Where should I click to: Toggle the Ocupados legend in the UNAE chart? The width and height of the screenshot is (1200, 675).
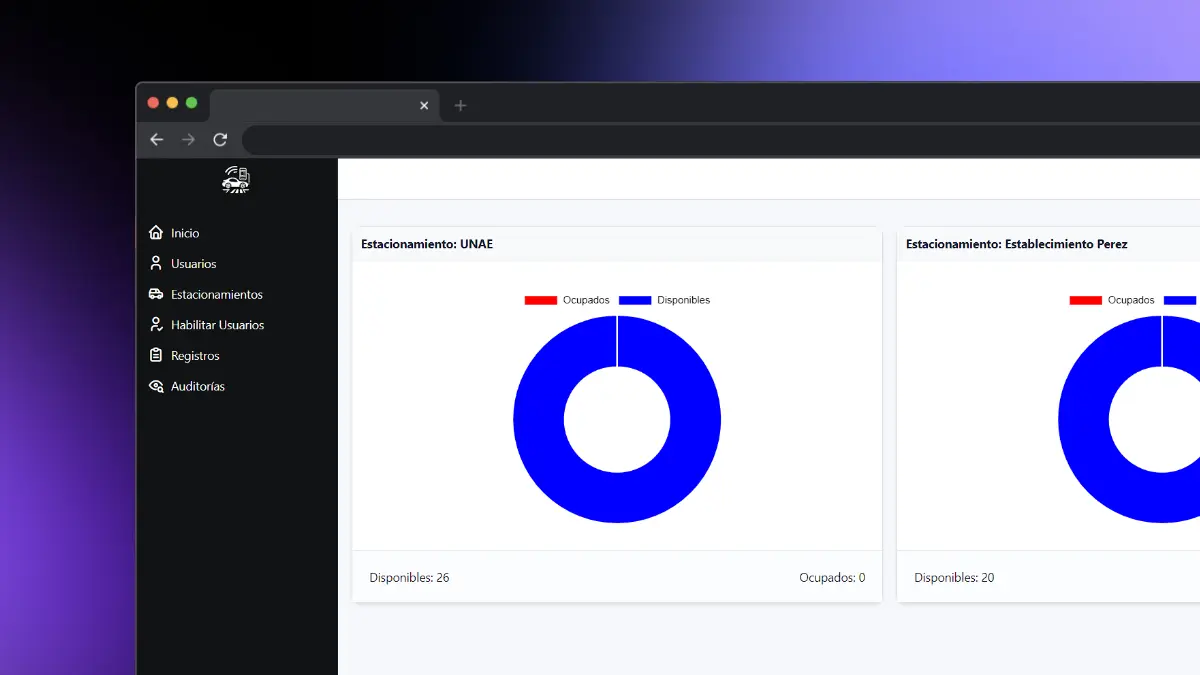pos(567,300)
